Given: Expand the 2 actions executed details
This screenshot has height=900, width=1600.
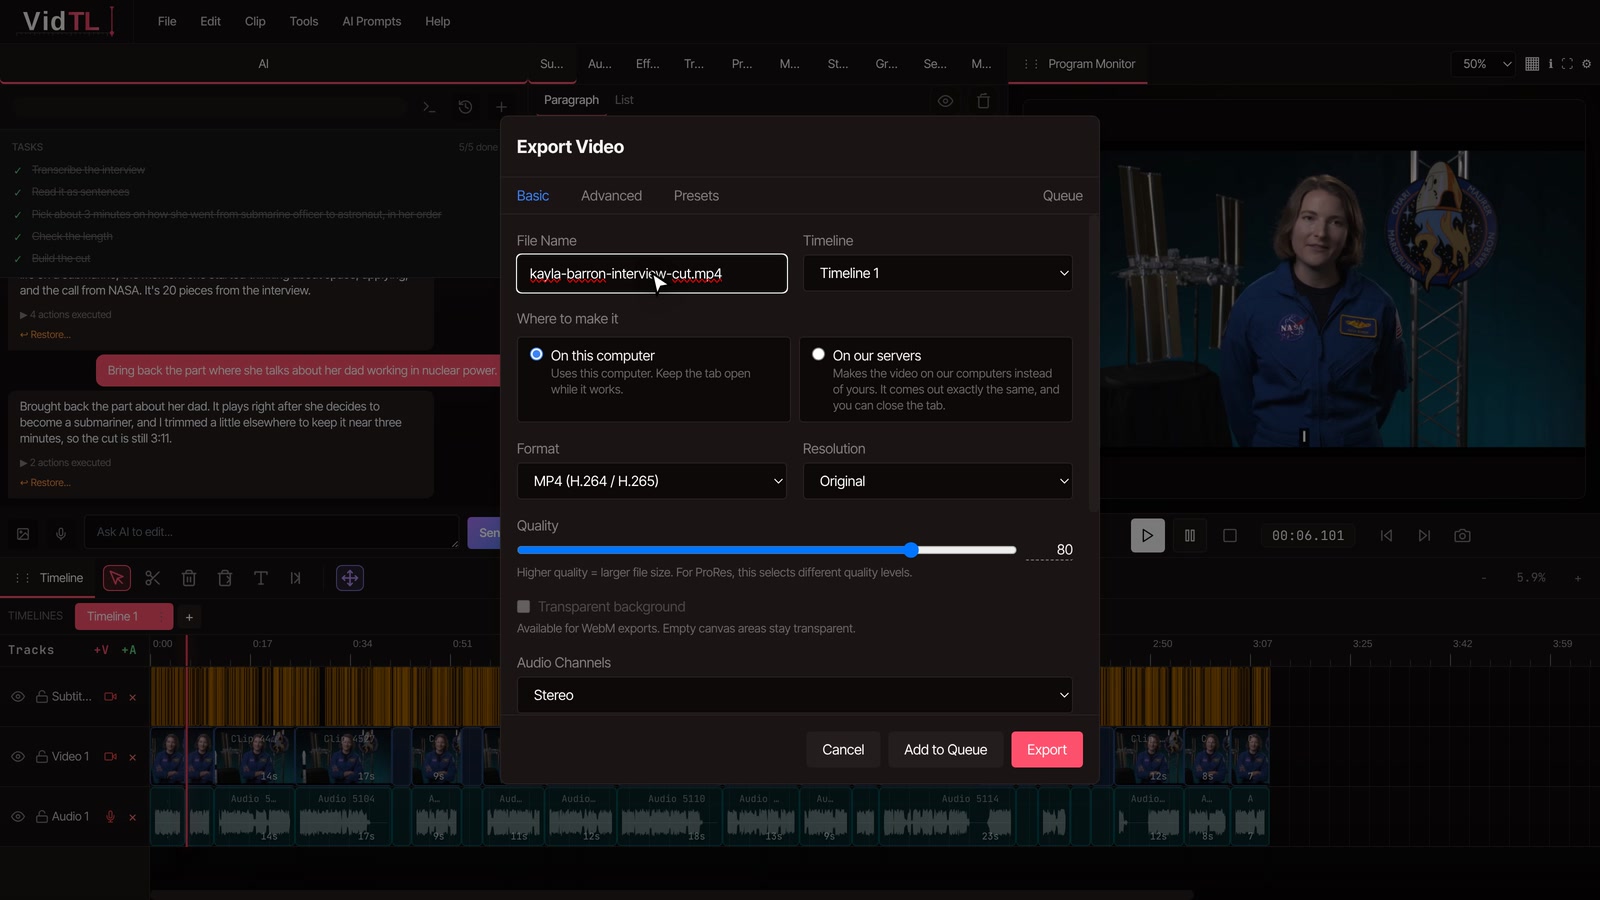Looking at the screenshot, I should tap(65, 463).
